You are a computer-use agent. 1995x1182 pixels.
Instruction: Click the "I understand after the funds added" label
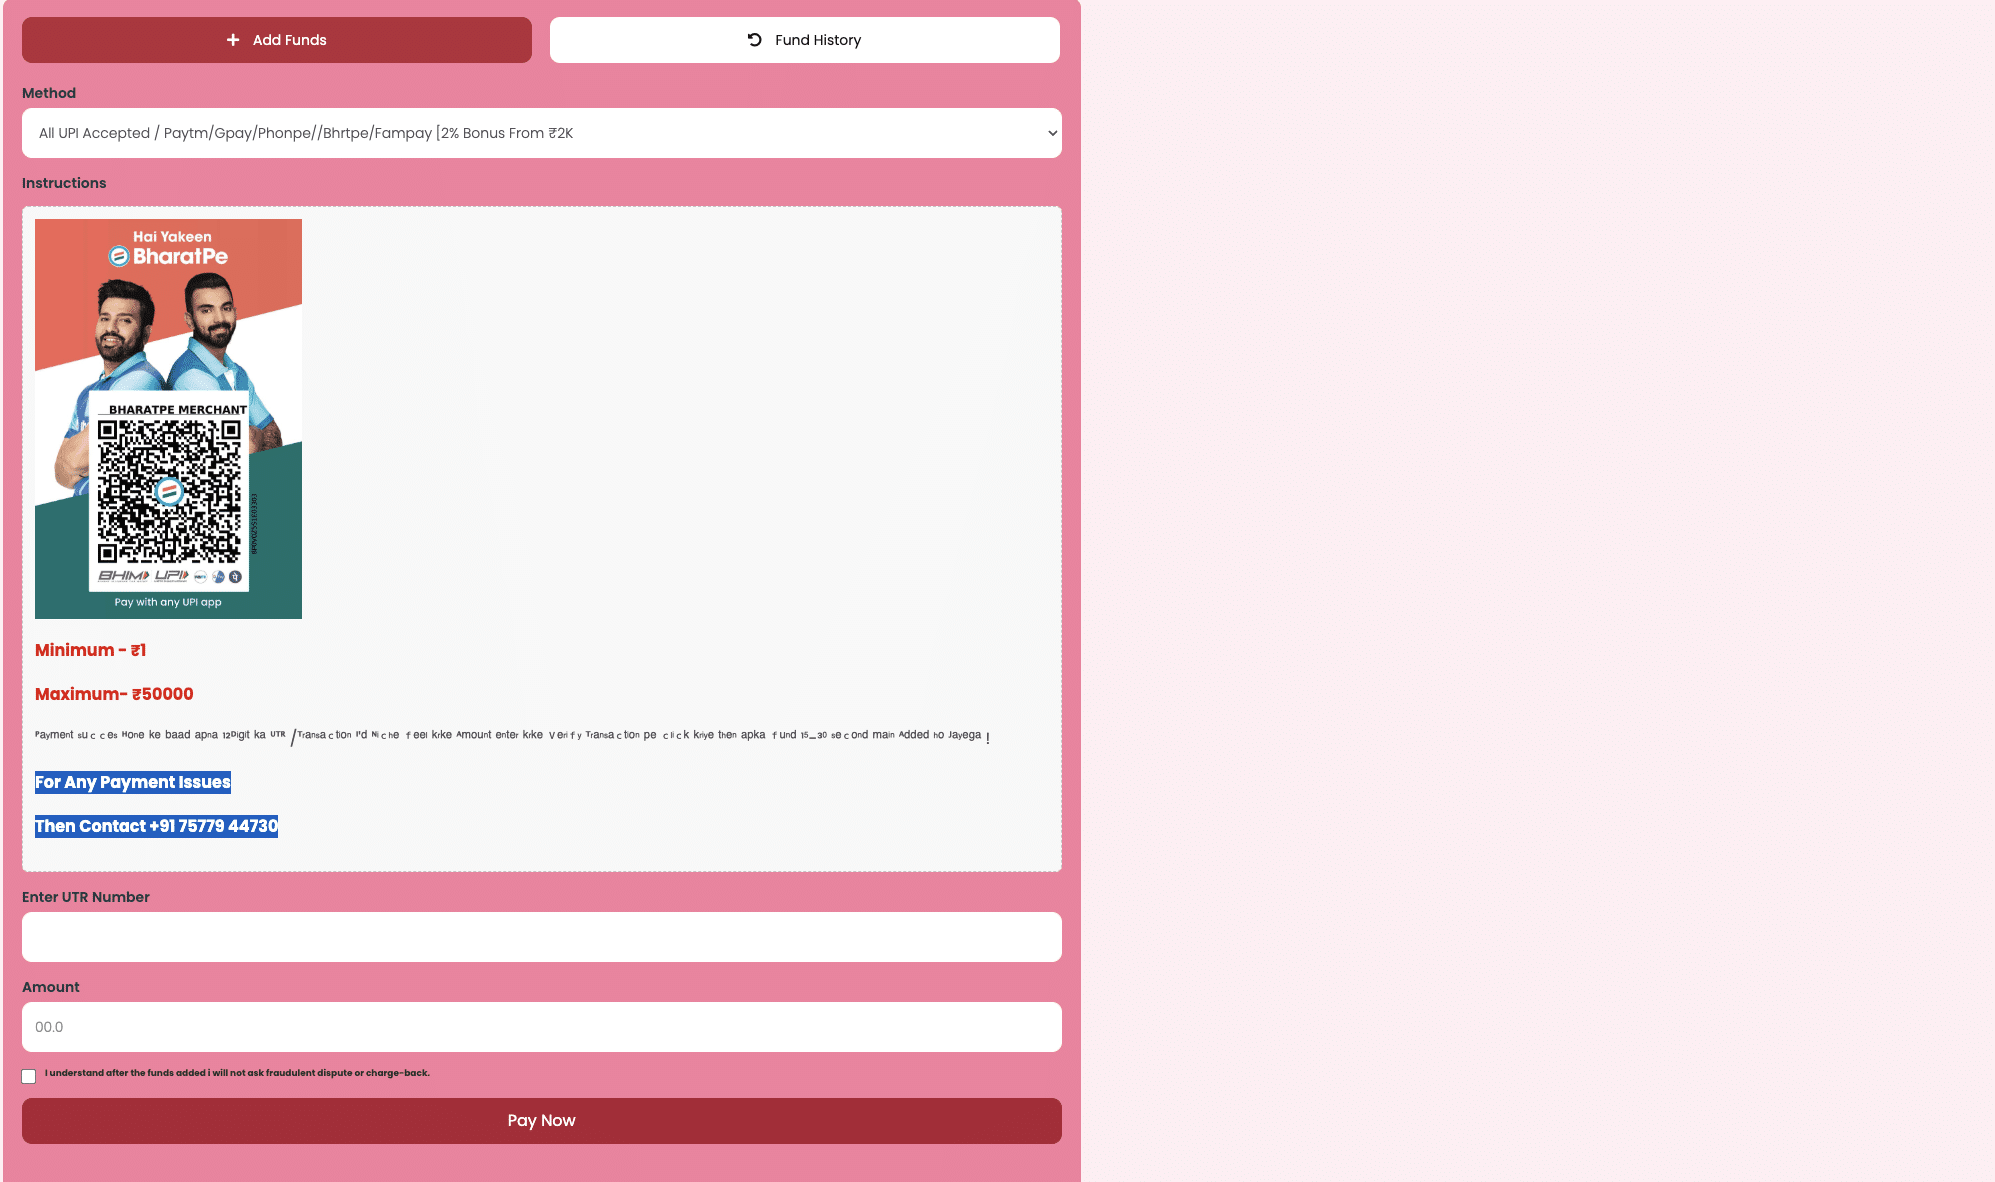pos(237,1073)
